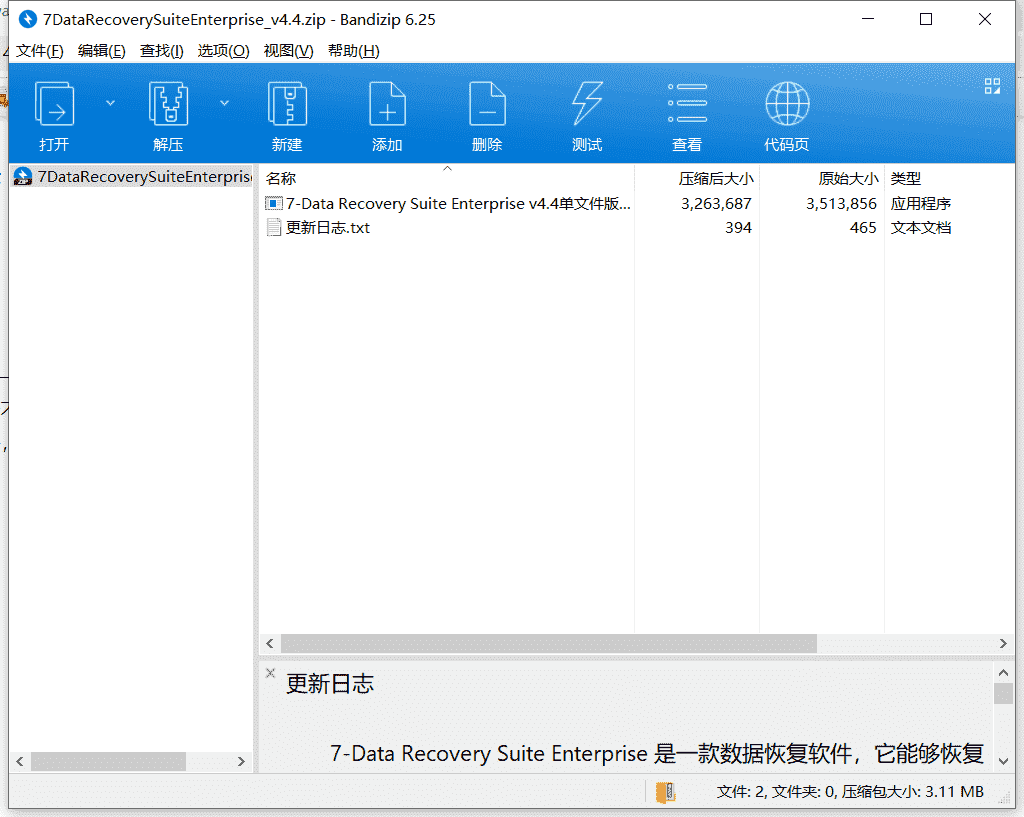Click the zip archive icon in the tree pane
The height and width of the screenshot is (817, 1024).
click(23, 176)
